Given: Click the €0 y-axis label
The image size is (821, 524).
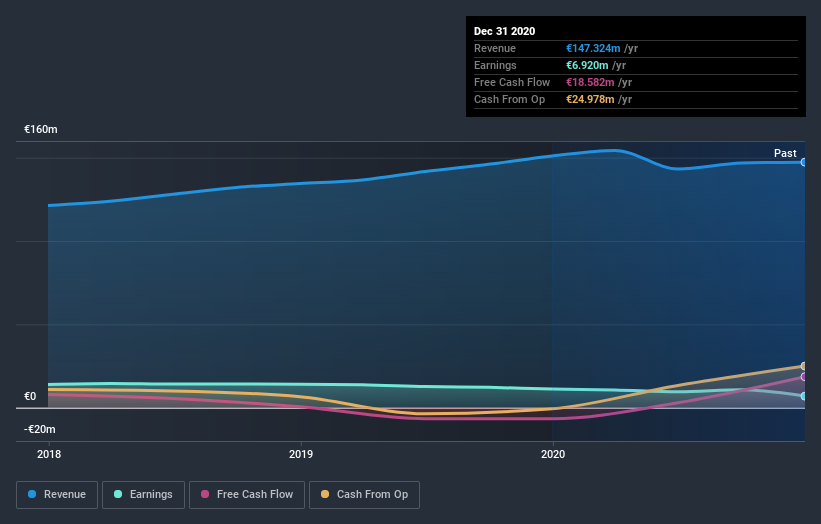Looking at the screenshot, I should coord(30,396).
